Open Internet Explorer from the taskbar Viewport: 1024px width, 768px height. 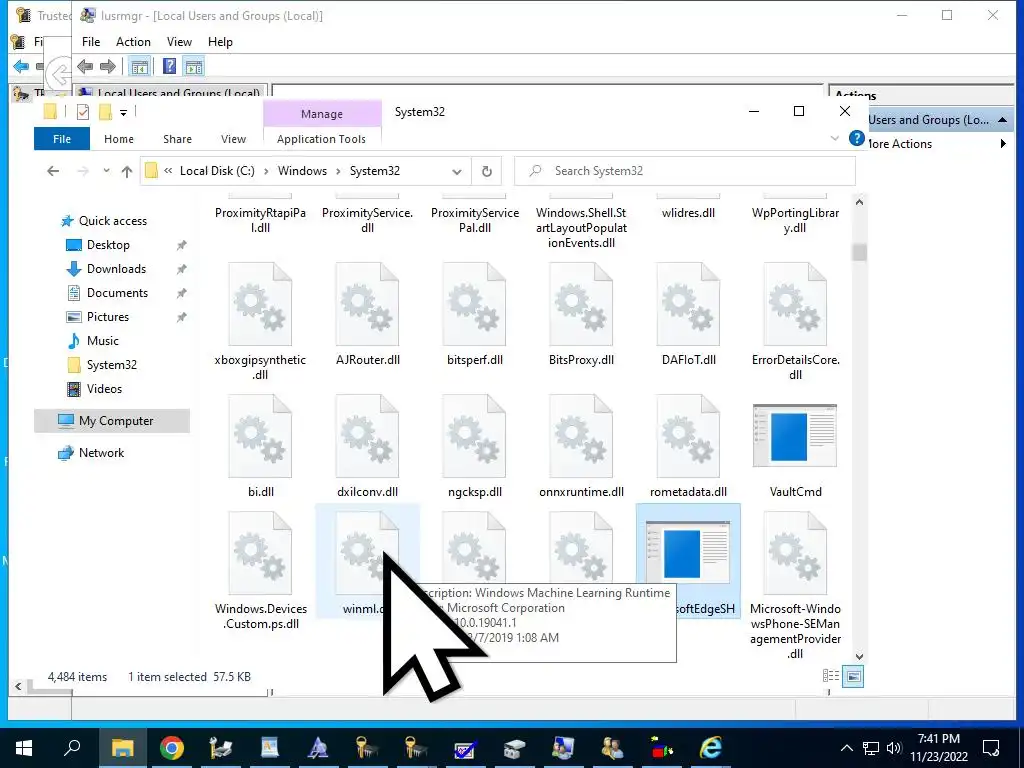711,748
